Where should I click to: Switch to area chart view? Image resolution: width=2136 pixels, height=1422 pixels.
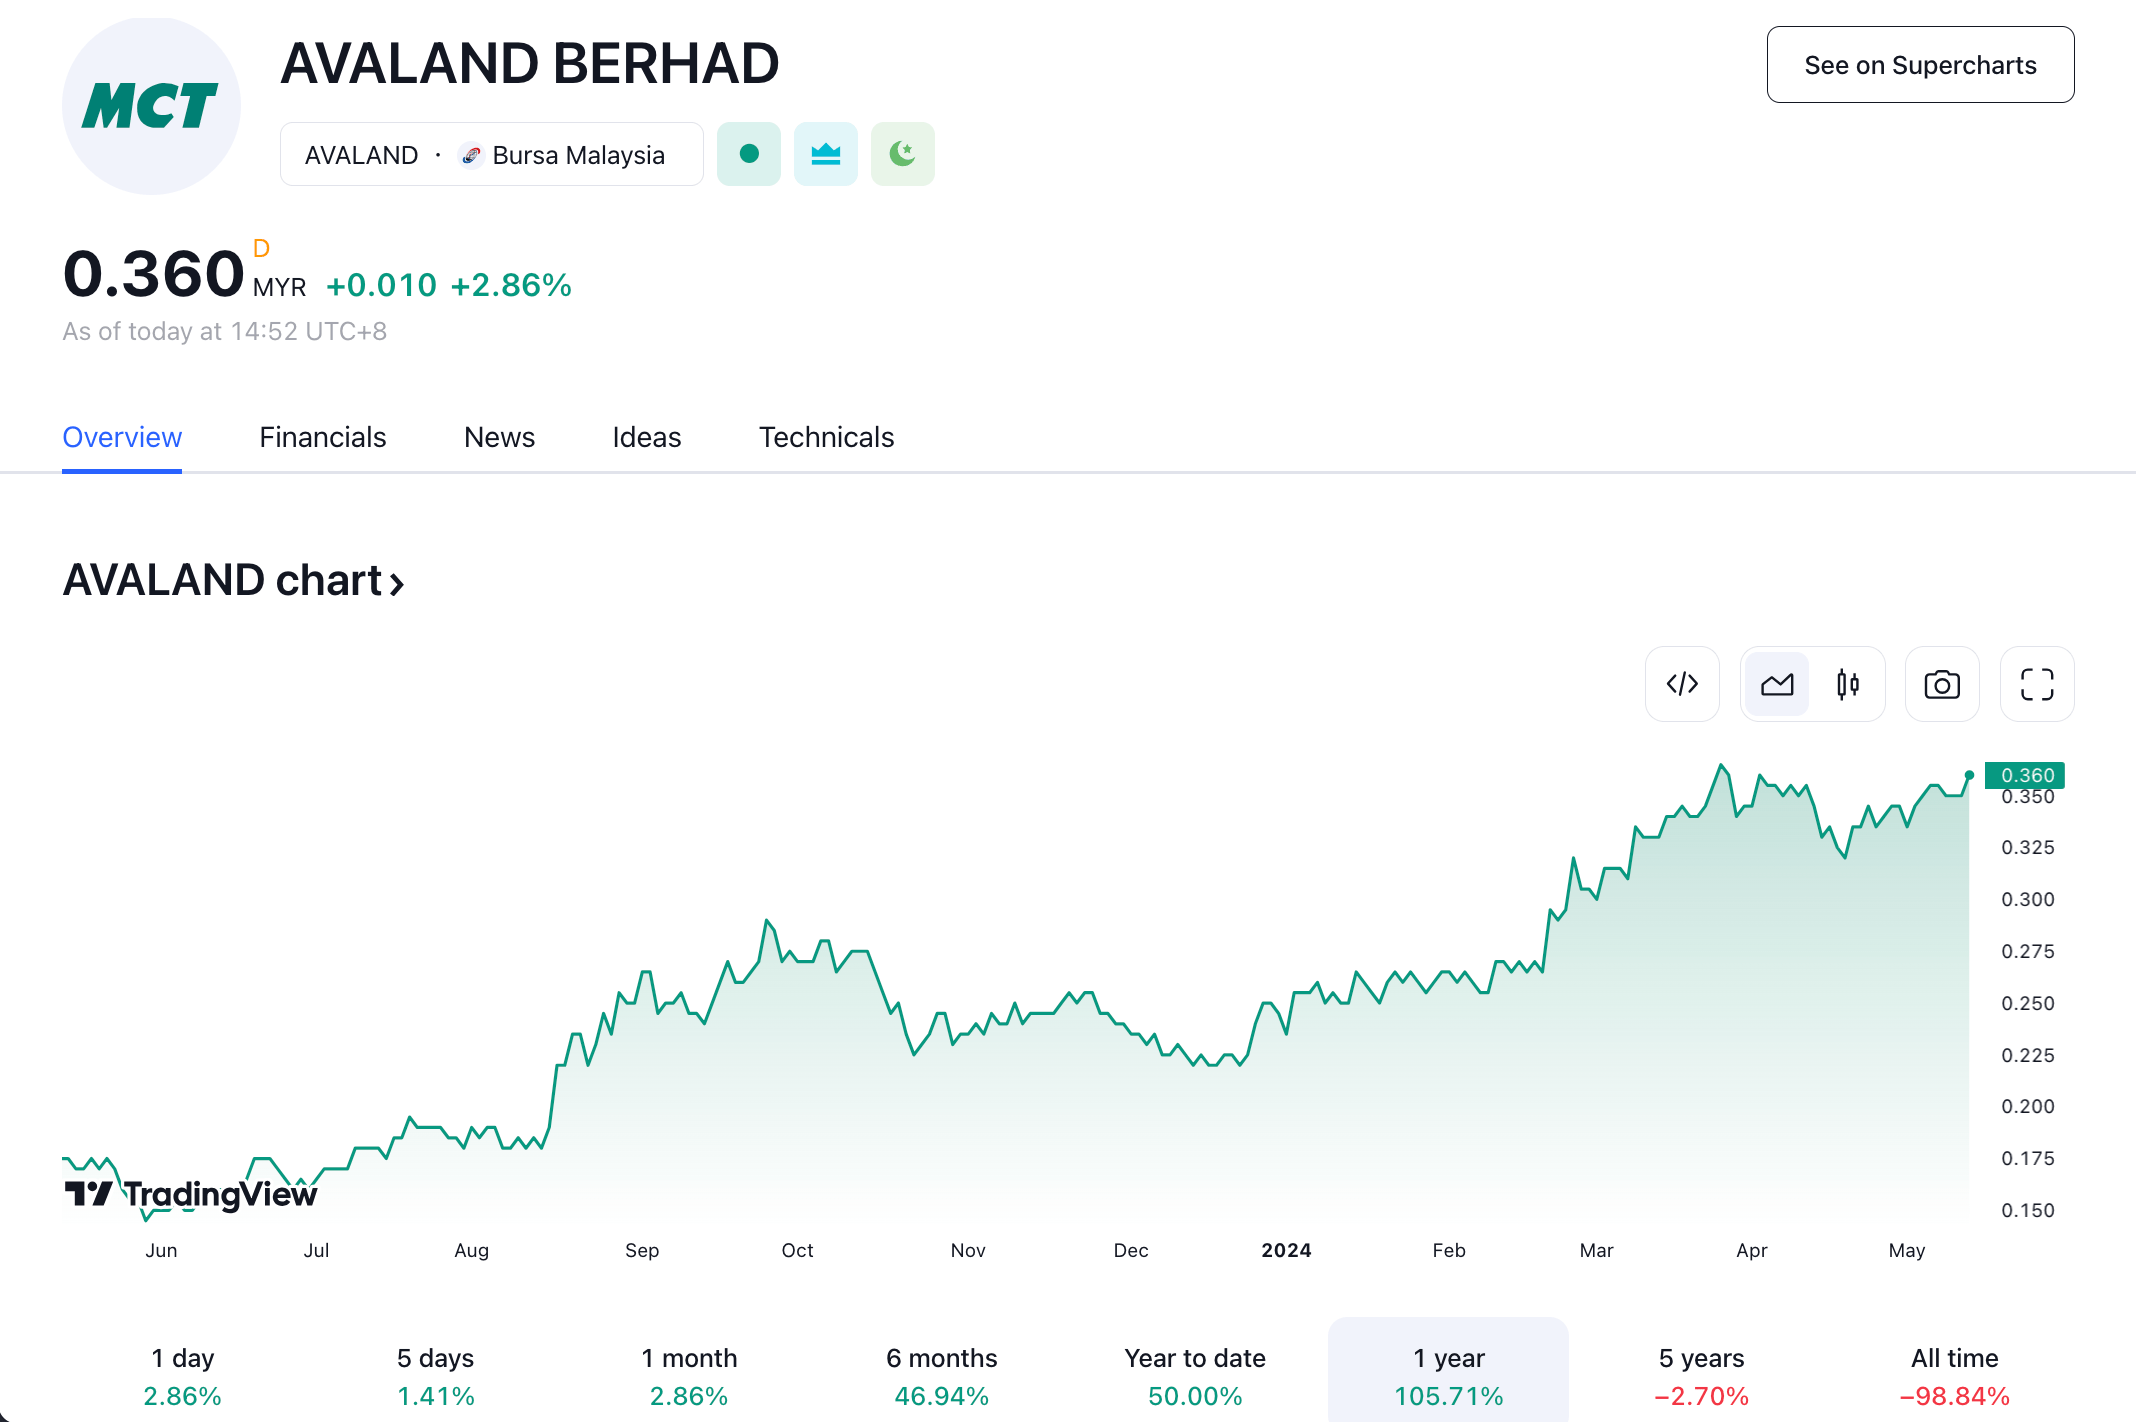point(1777,684)
